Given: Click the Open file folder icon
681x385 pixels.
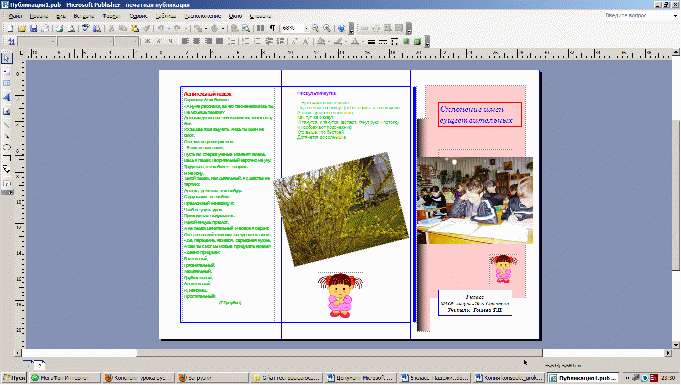Looking at the screenshot, I should [x=22, y=28].
